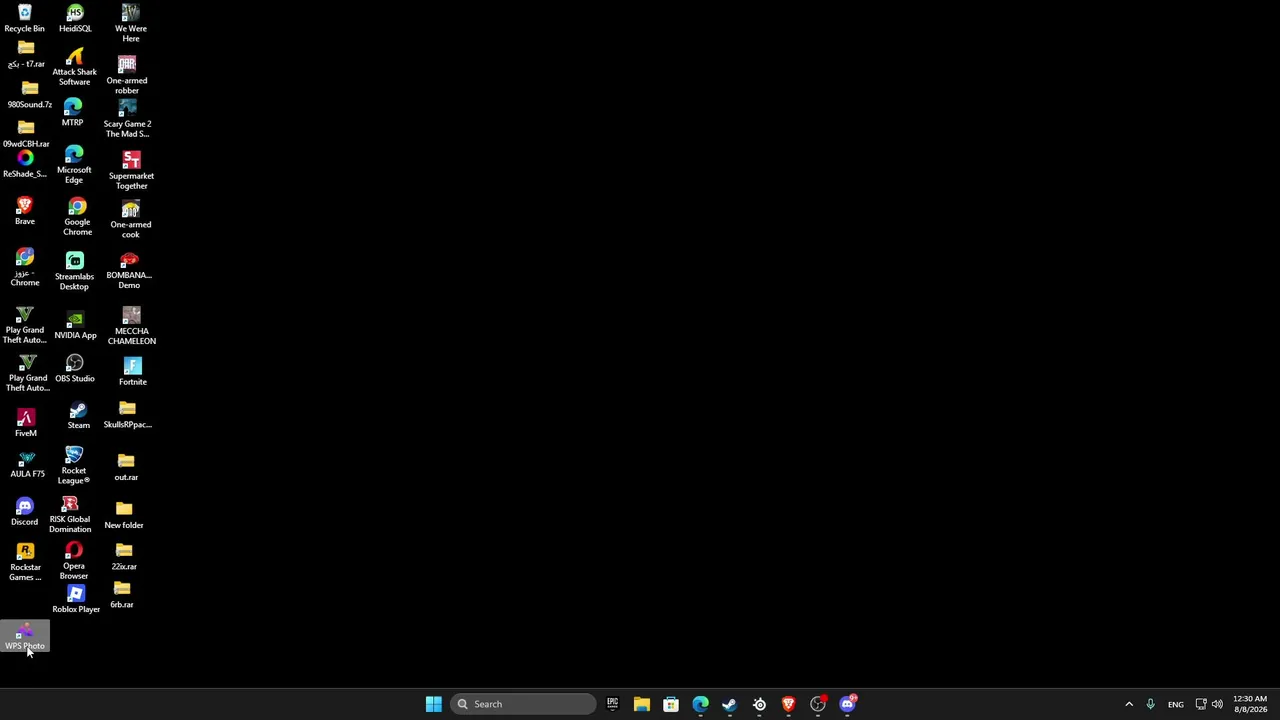Select the Opera Browser desktop shortcut
This screenshot has width=1280, height=720.
click(x=73, y=561)
